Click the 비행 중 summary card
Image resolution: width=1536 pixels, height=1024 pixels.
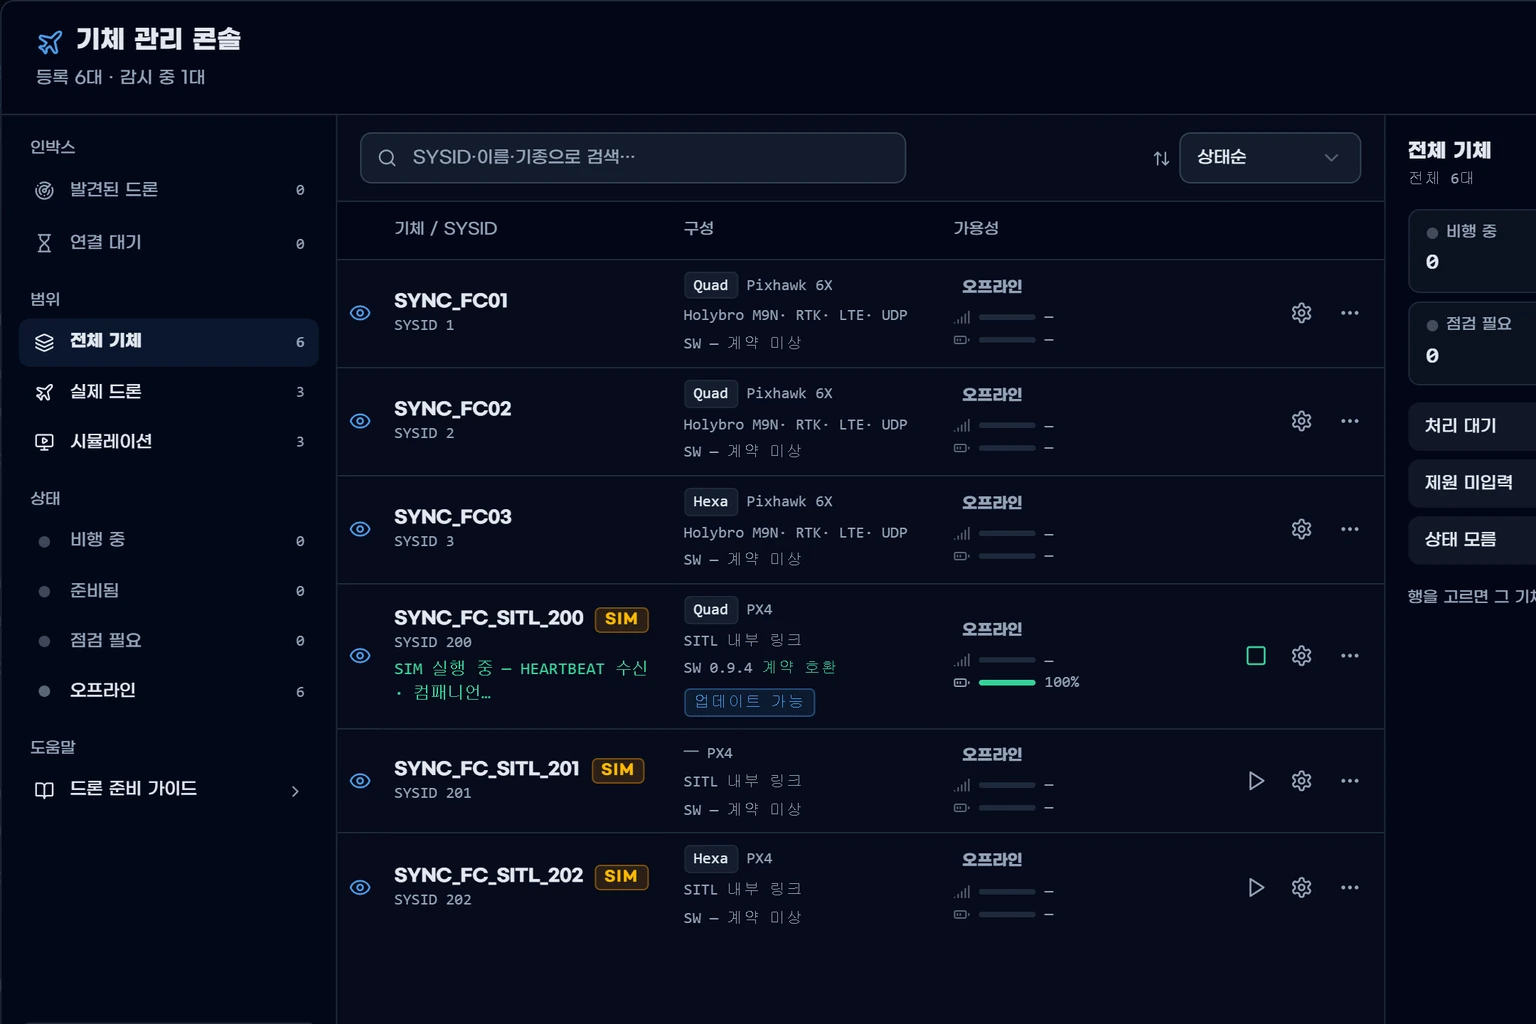[1472, 251]
